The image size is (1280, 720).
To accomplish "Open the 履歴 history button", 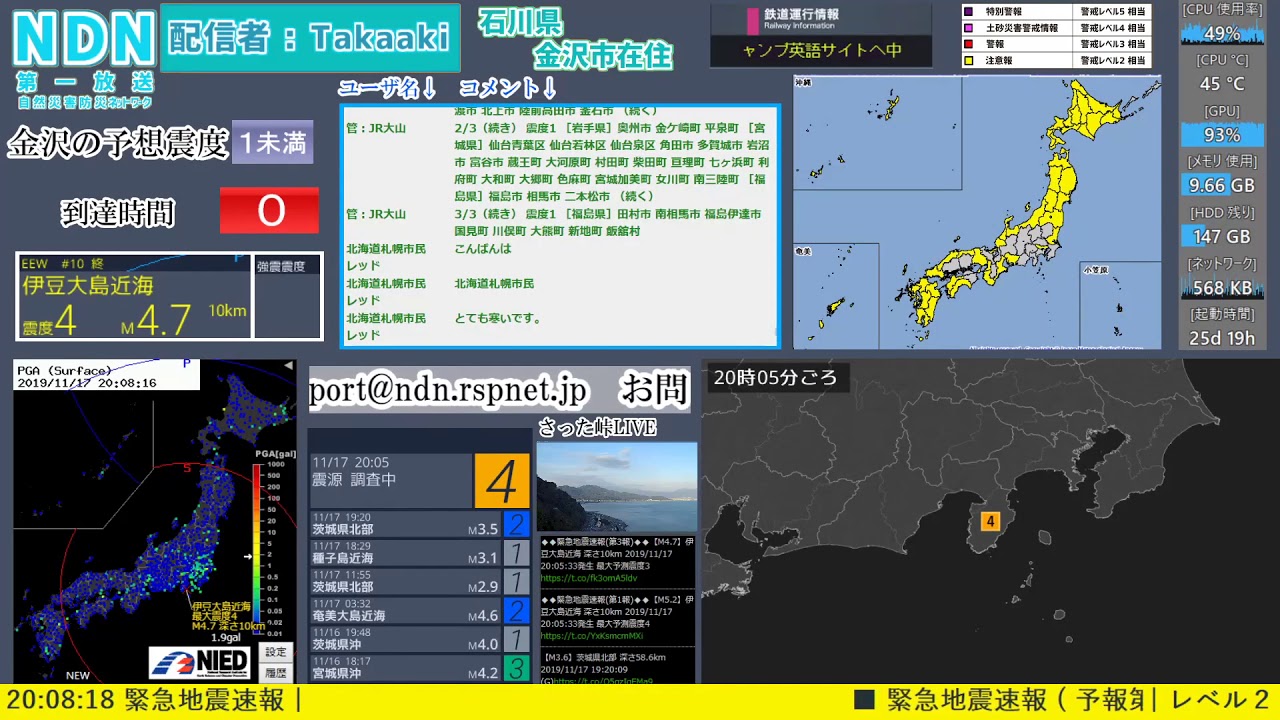I will pos(275,673).
